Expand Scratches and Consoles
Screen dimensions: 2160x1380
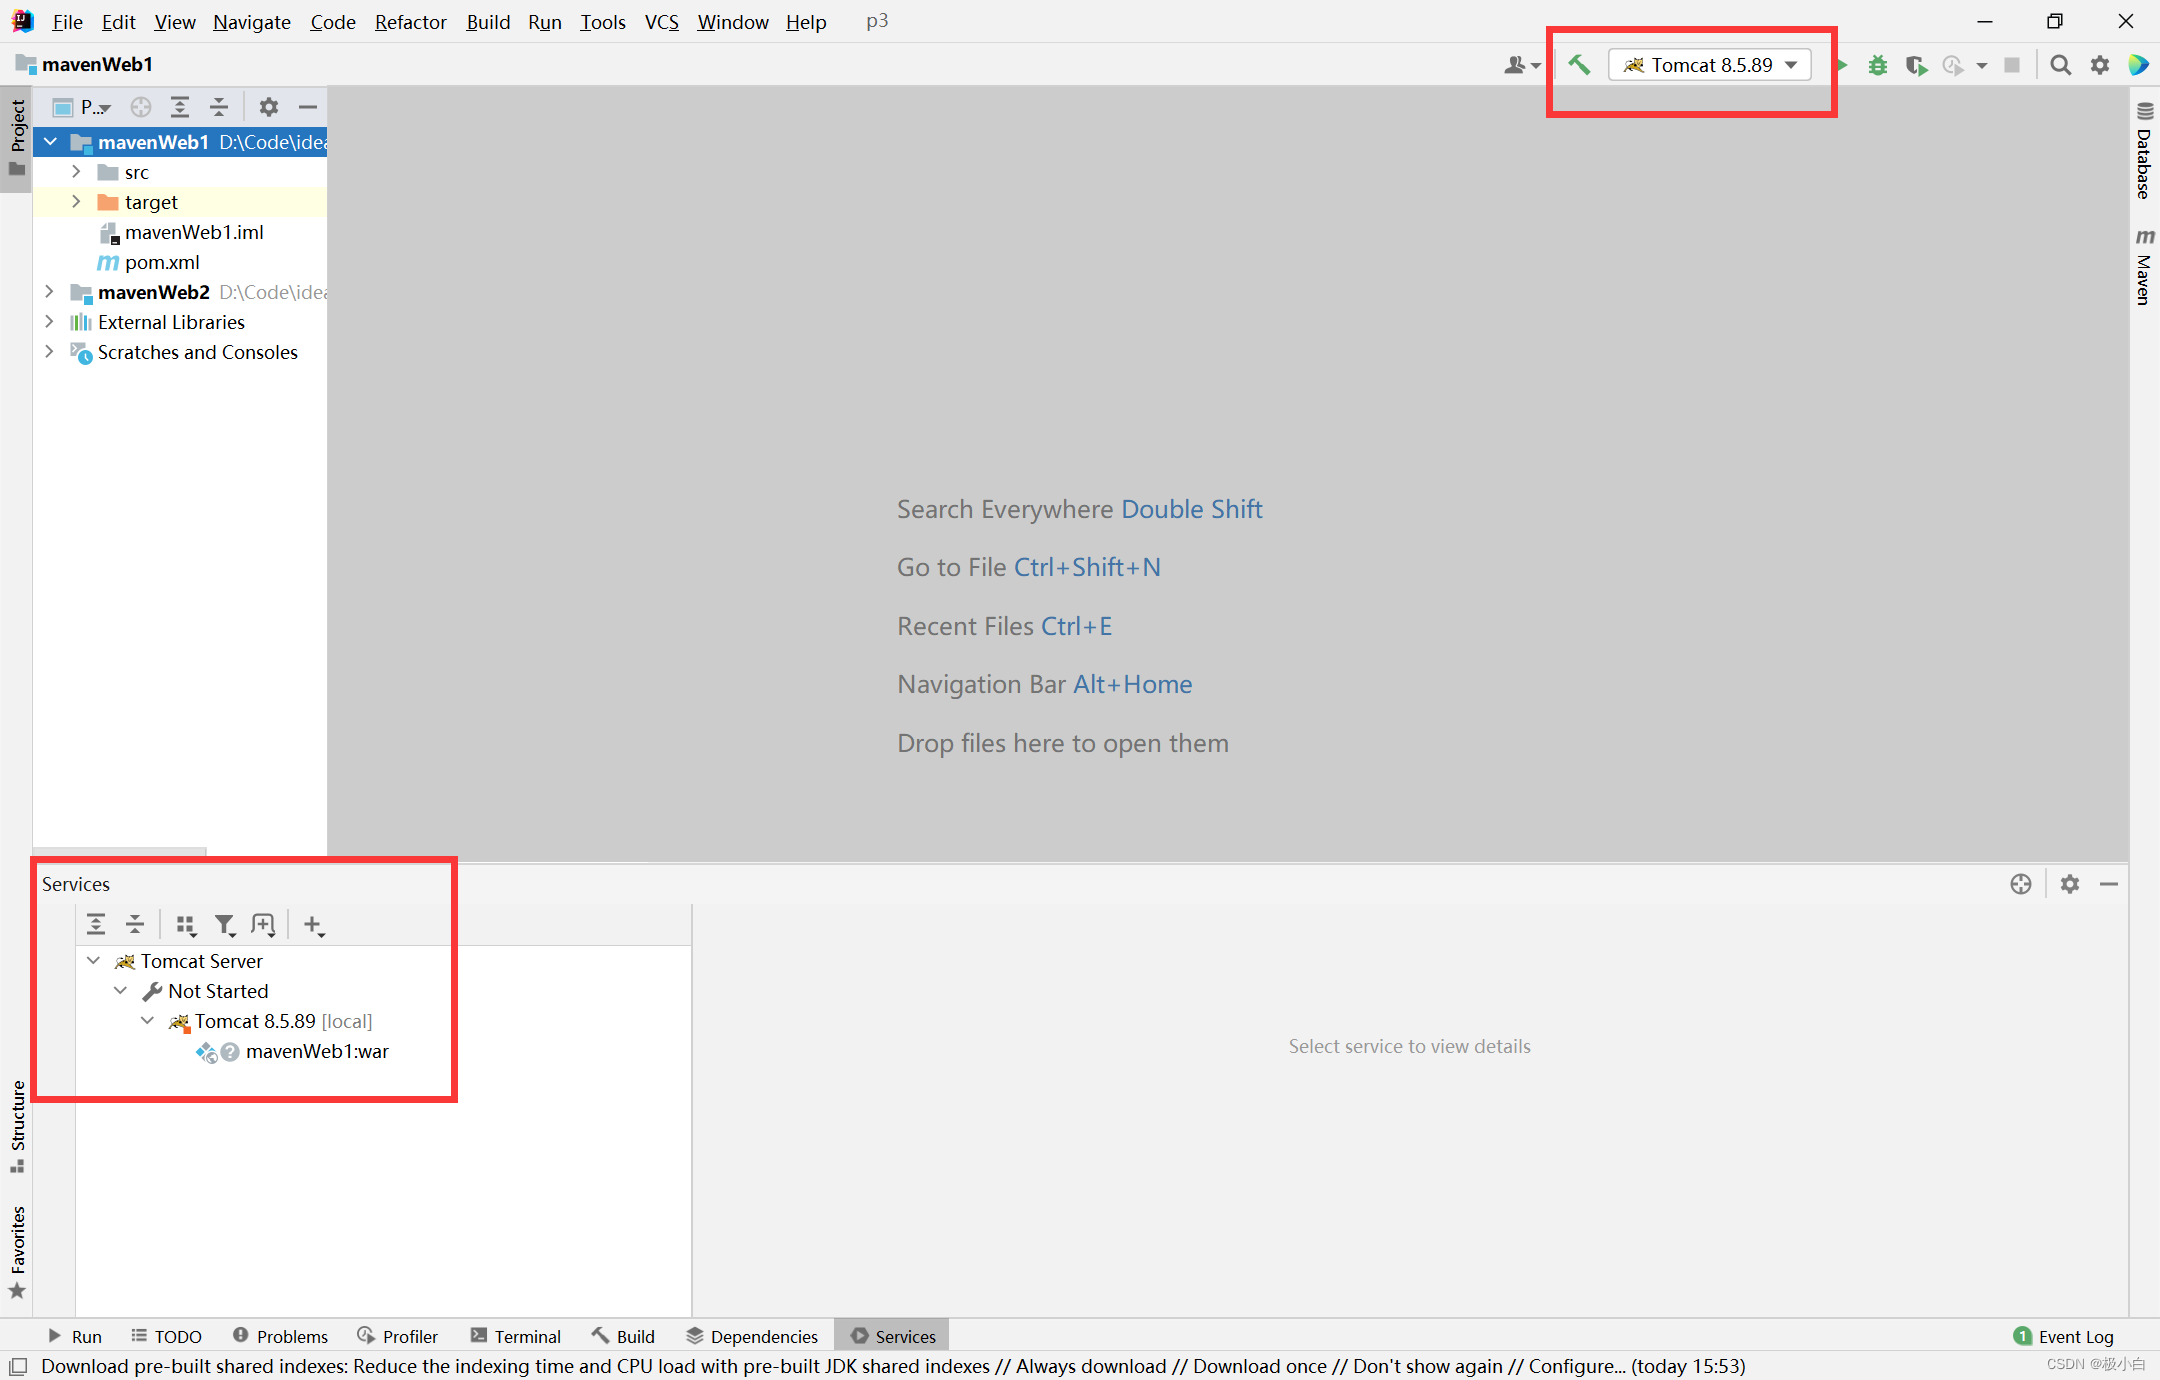click(49, 352)
